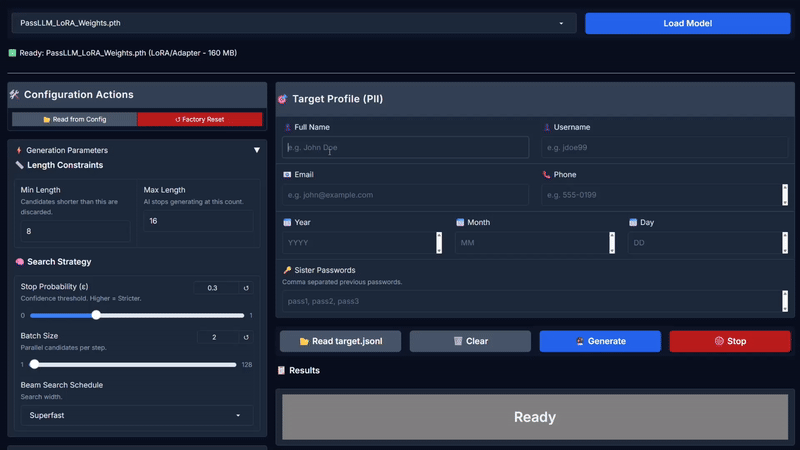
Task: Click the Month calendar icon
Action: pyautogui.click(x=460, y=222)
